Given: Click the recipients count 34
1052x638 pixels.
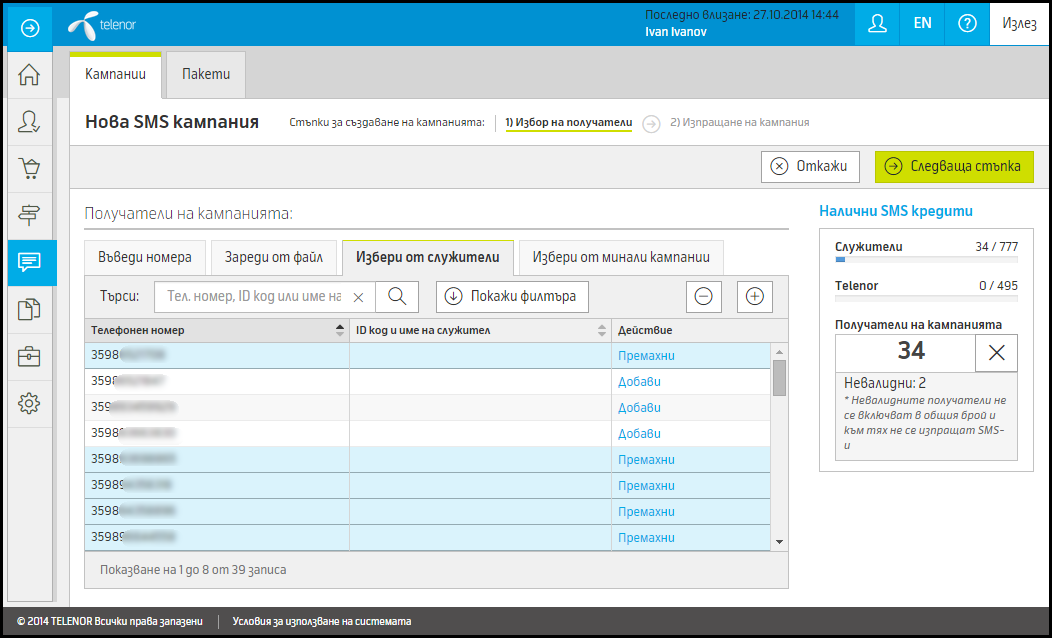Looking at the screenshot, I should pos(911,351).
